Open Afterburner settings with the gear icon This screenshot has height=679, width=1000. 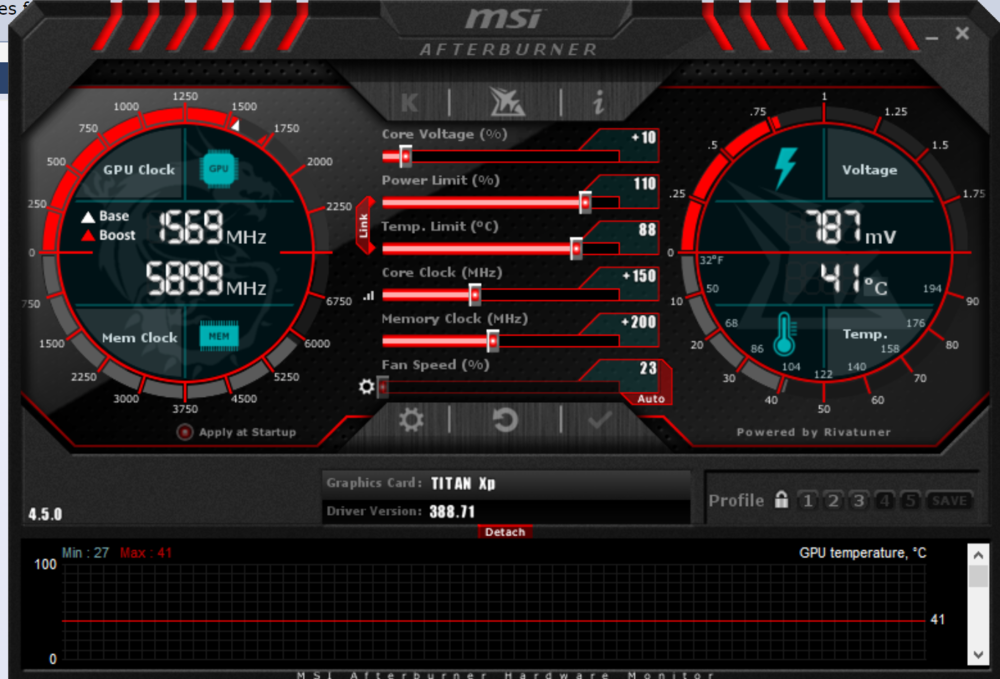tap(410, 420)
